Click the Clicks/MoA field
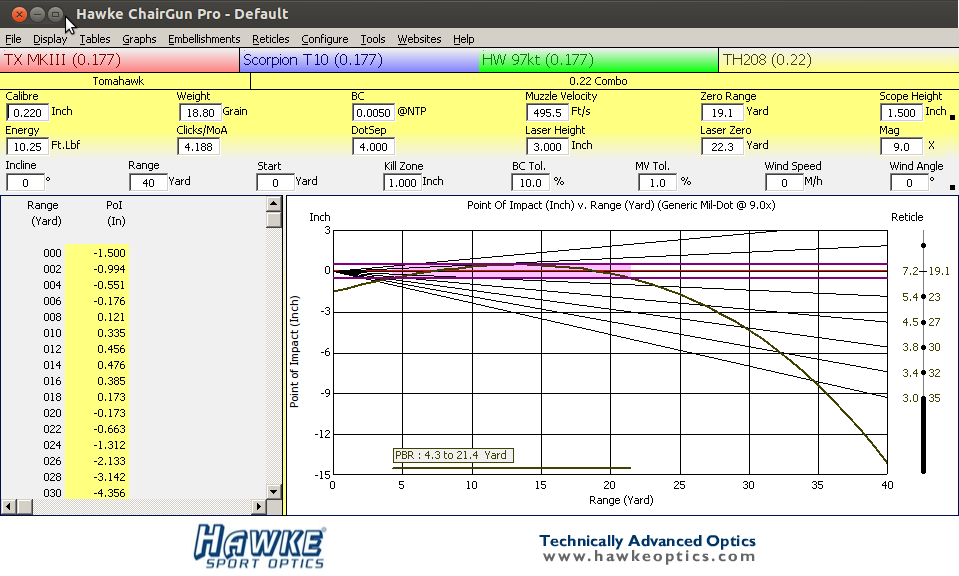Screen dimensions: 959x576 [199, 147]
